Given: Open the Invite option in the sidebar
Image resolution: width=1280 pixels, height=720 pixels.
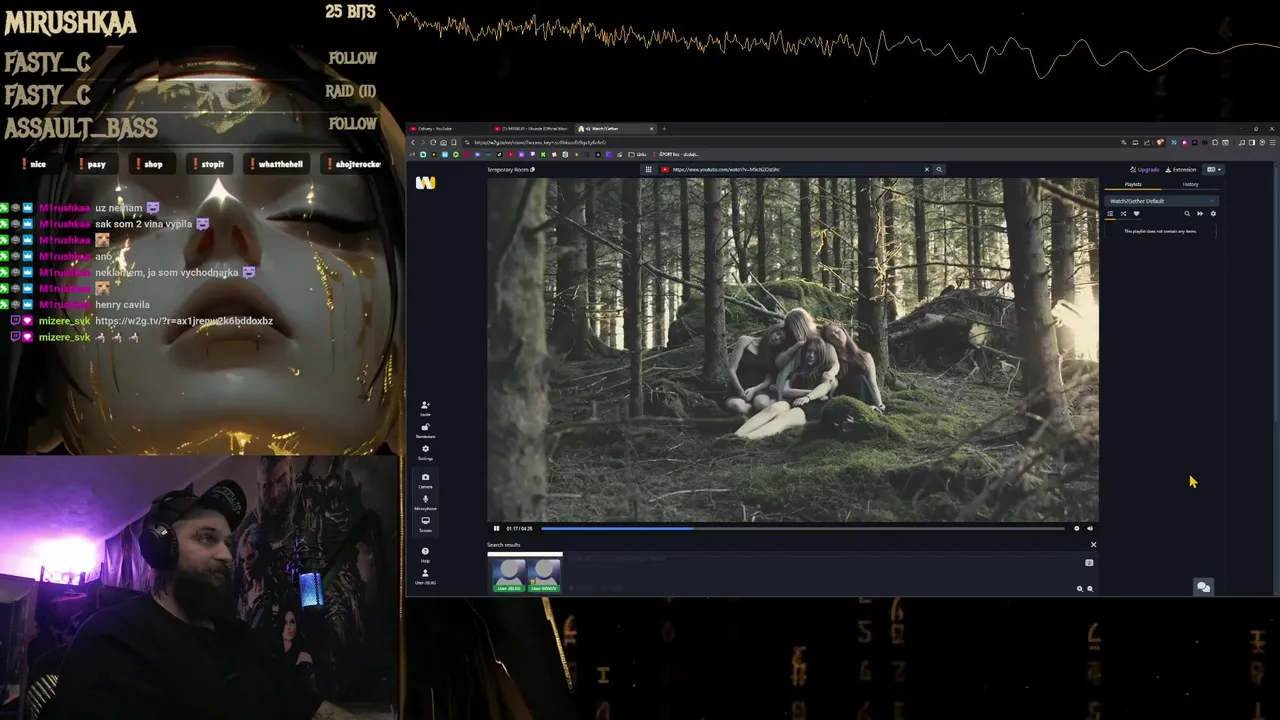Looking at the screenshot, I should coord(425,408).
